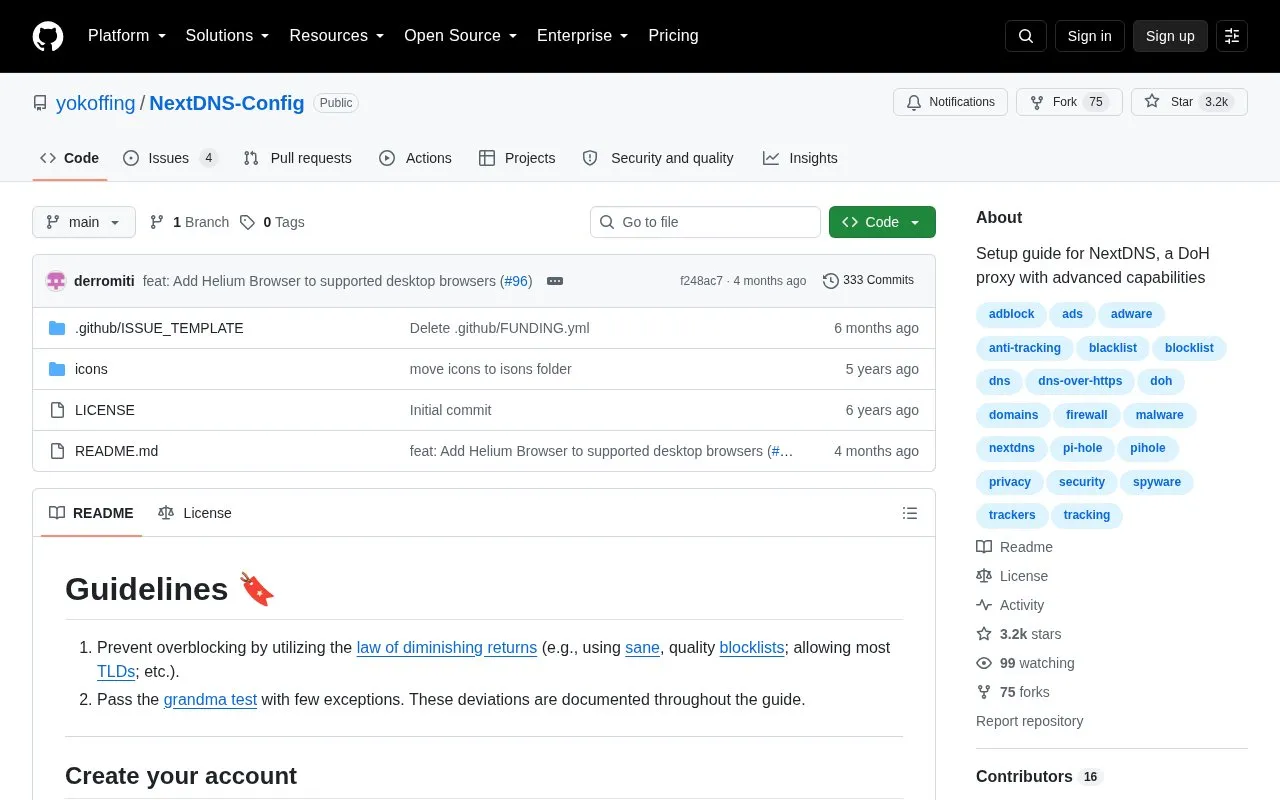The width and height of the screenshot is (1280, 800).
Task: Open the green Code dropdown button
Action: [x=882, y=222]
